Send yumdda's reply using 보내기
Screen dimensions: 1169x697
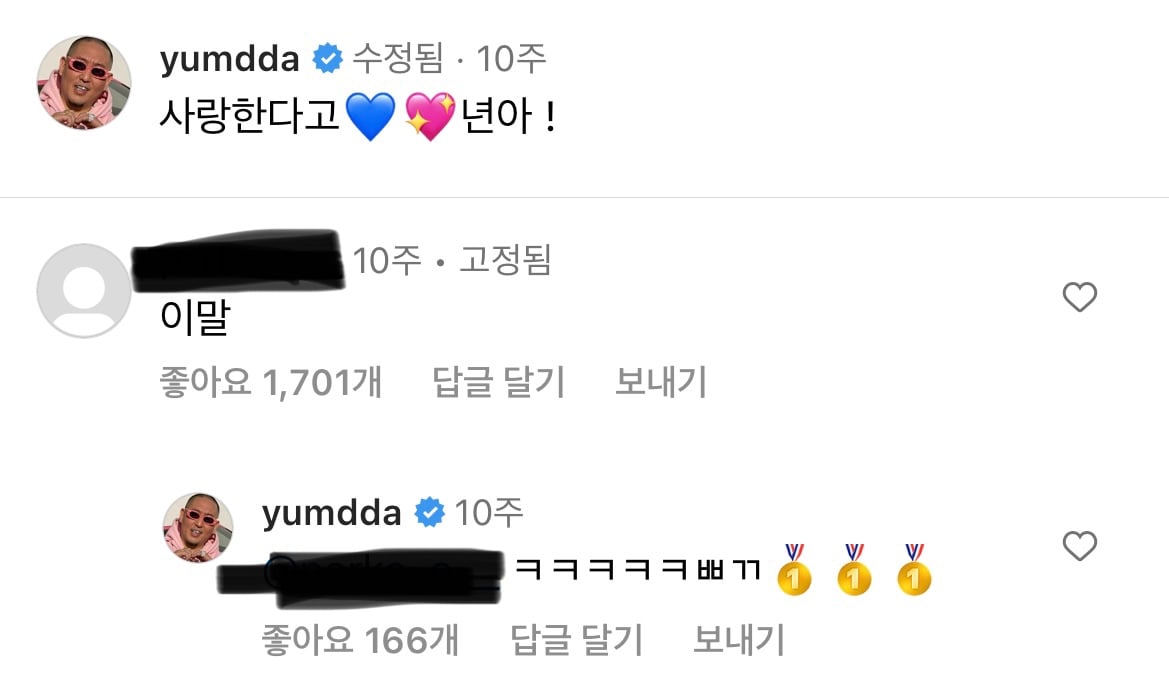coord(739,640)
